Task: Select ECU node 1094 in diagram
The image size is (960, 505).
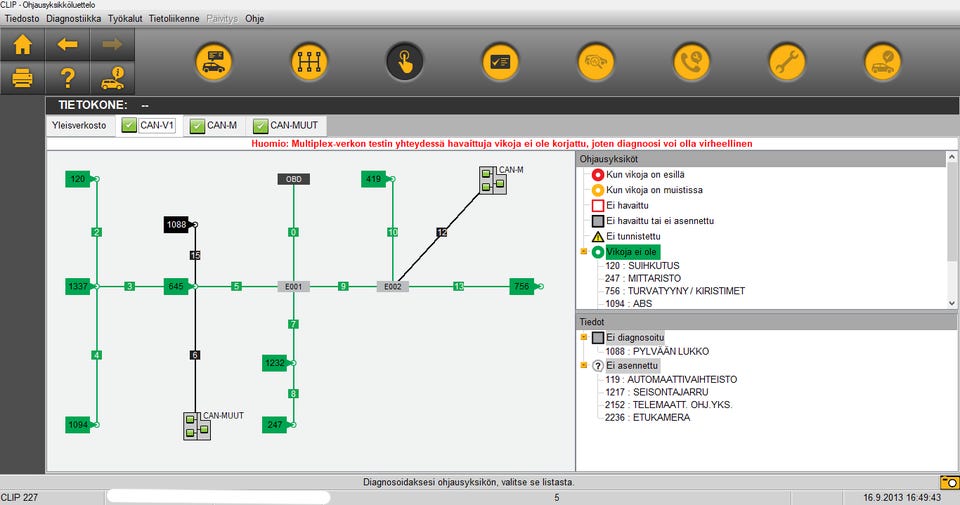Action: point(78,424)
